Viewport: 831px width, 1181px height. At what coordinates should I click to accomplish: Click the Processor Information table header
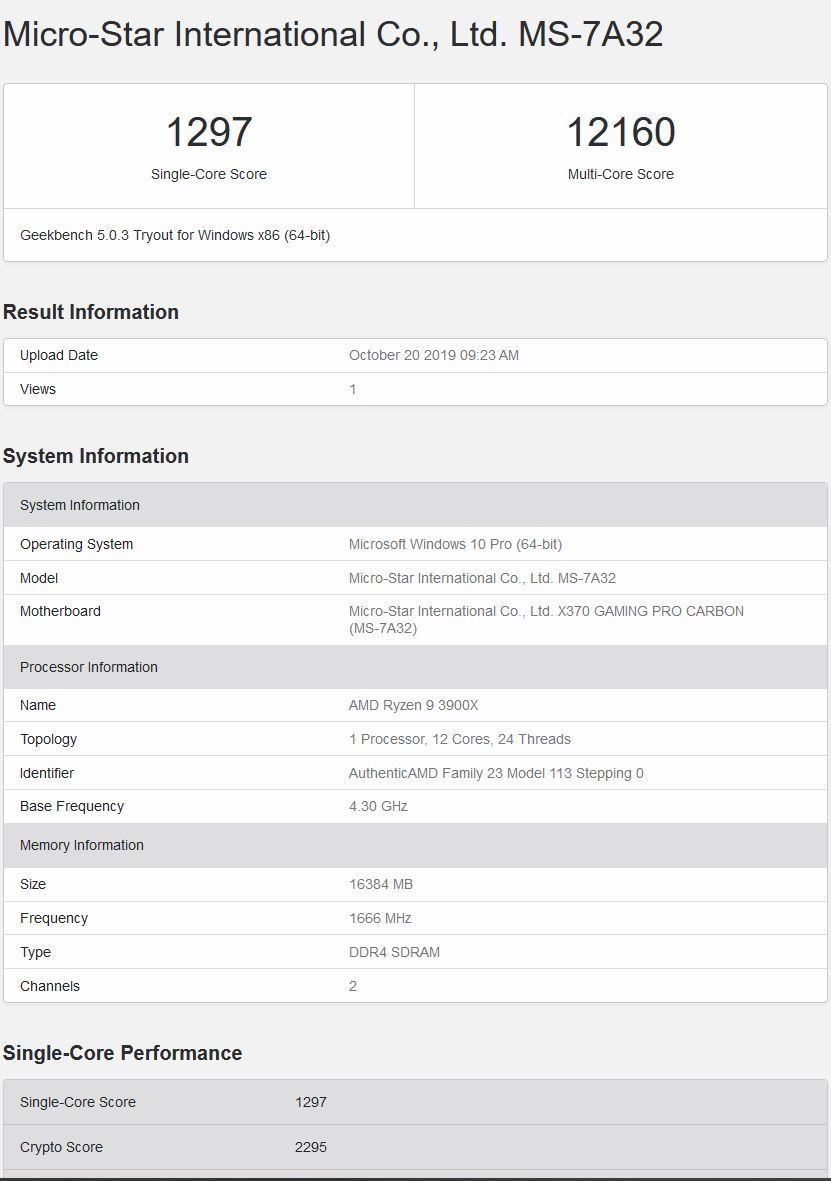click(x=89, y=667)
